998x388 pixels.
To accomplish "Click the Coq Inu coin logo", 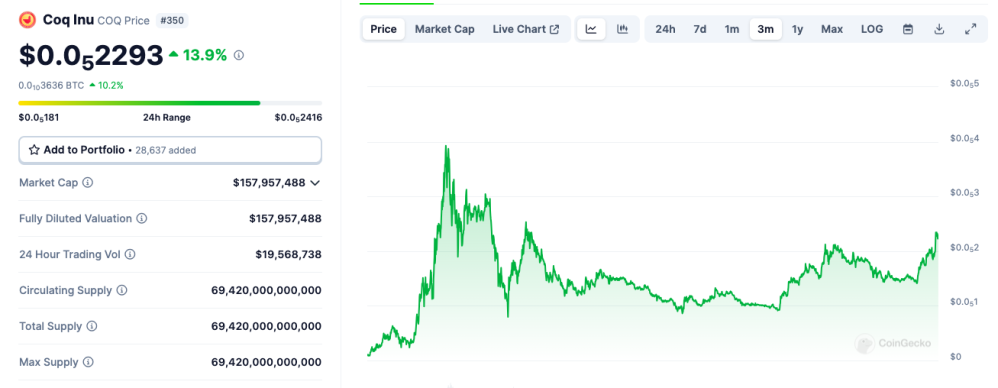I will (x=27, y=20).
